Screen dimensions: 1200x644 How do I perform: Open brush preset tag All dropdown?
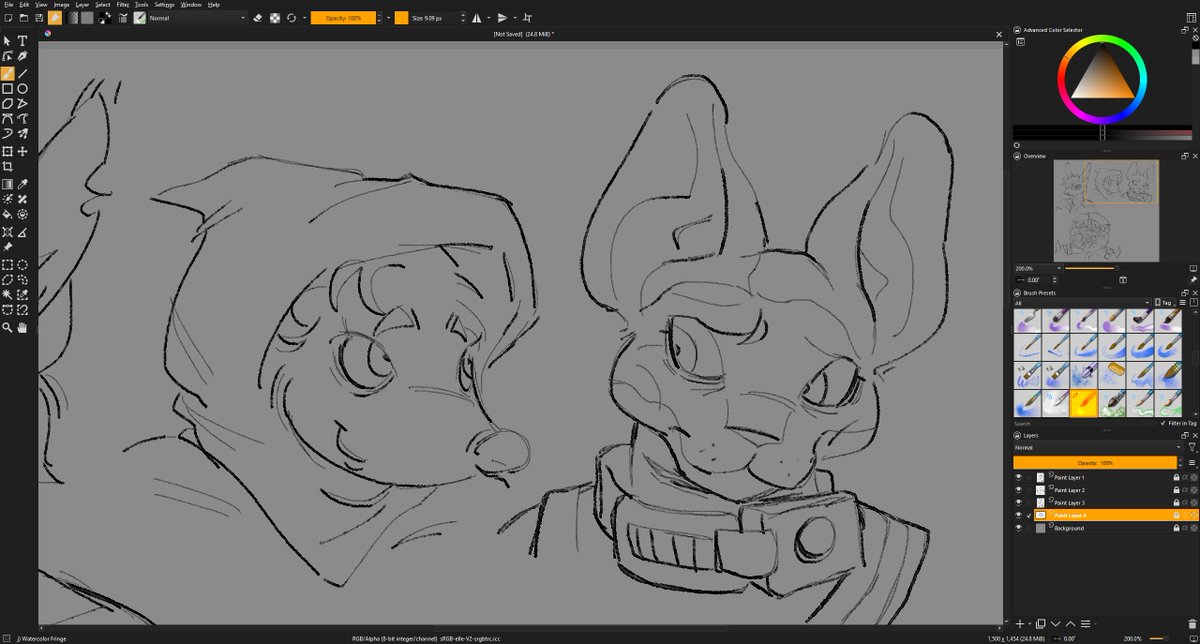point(1082,302)
